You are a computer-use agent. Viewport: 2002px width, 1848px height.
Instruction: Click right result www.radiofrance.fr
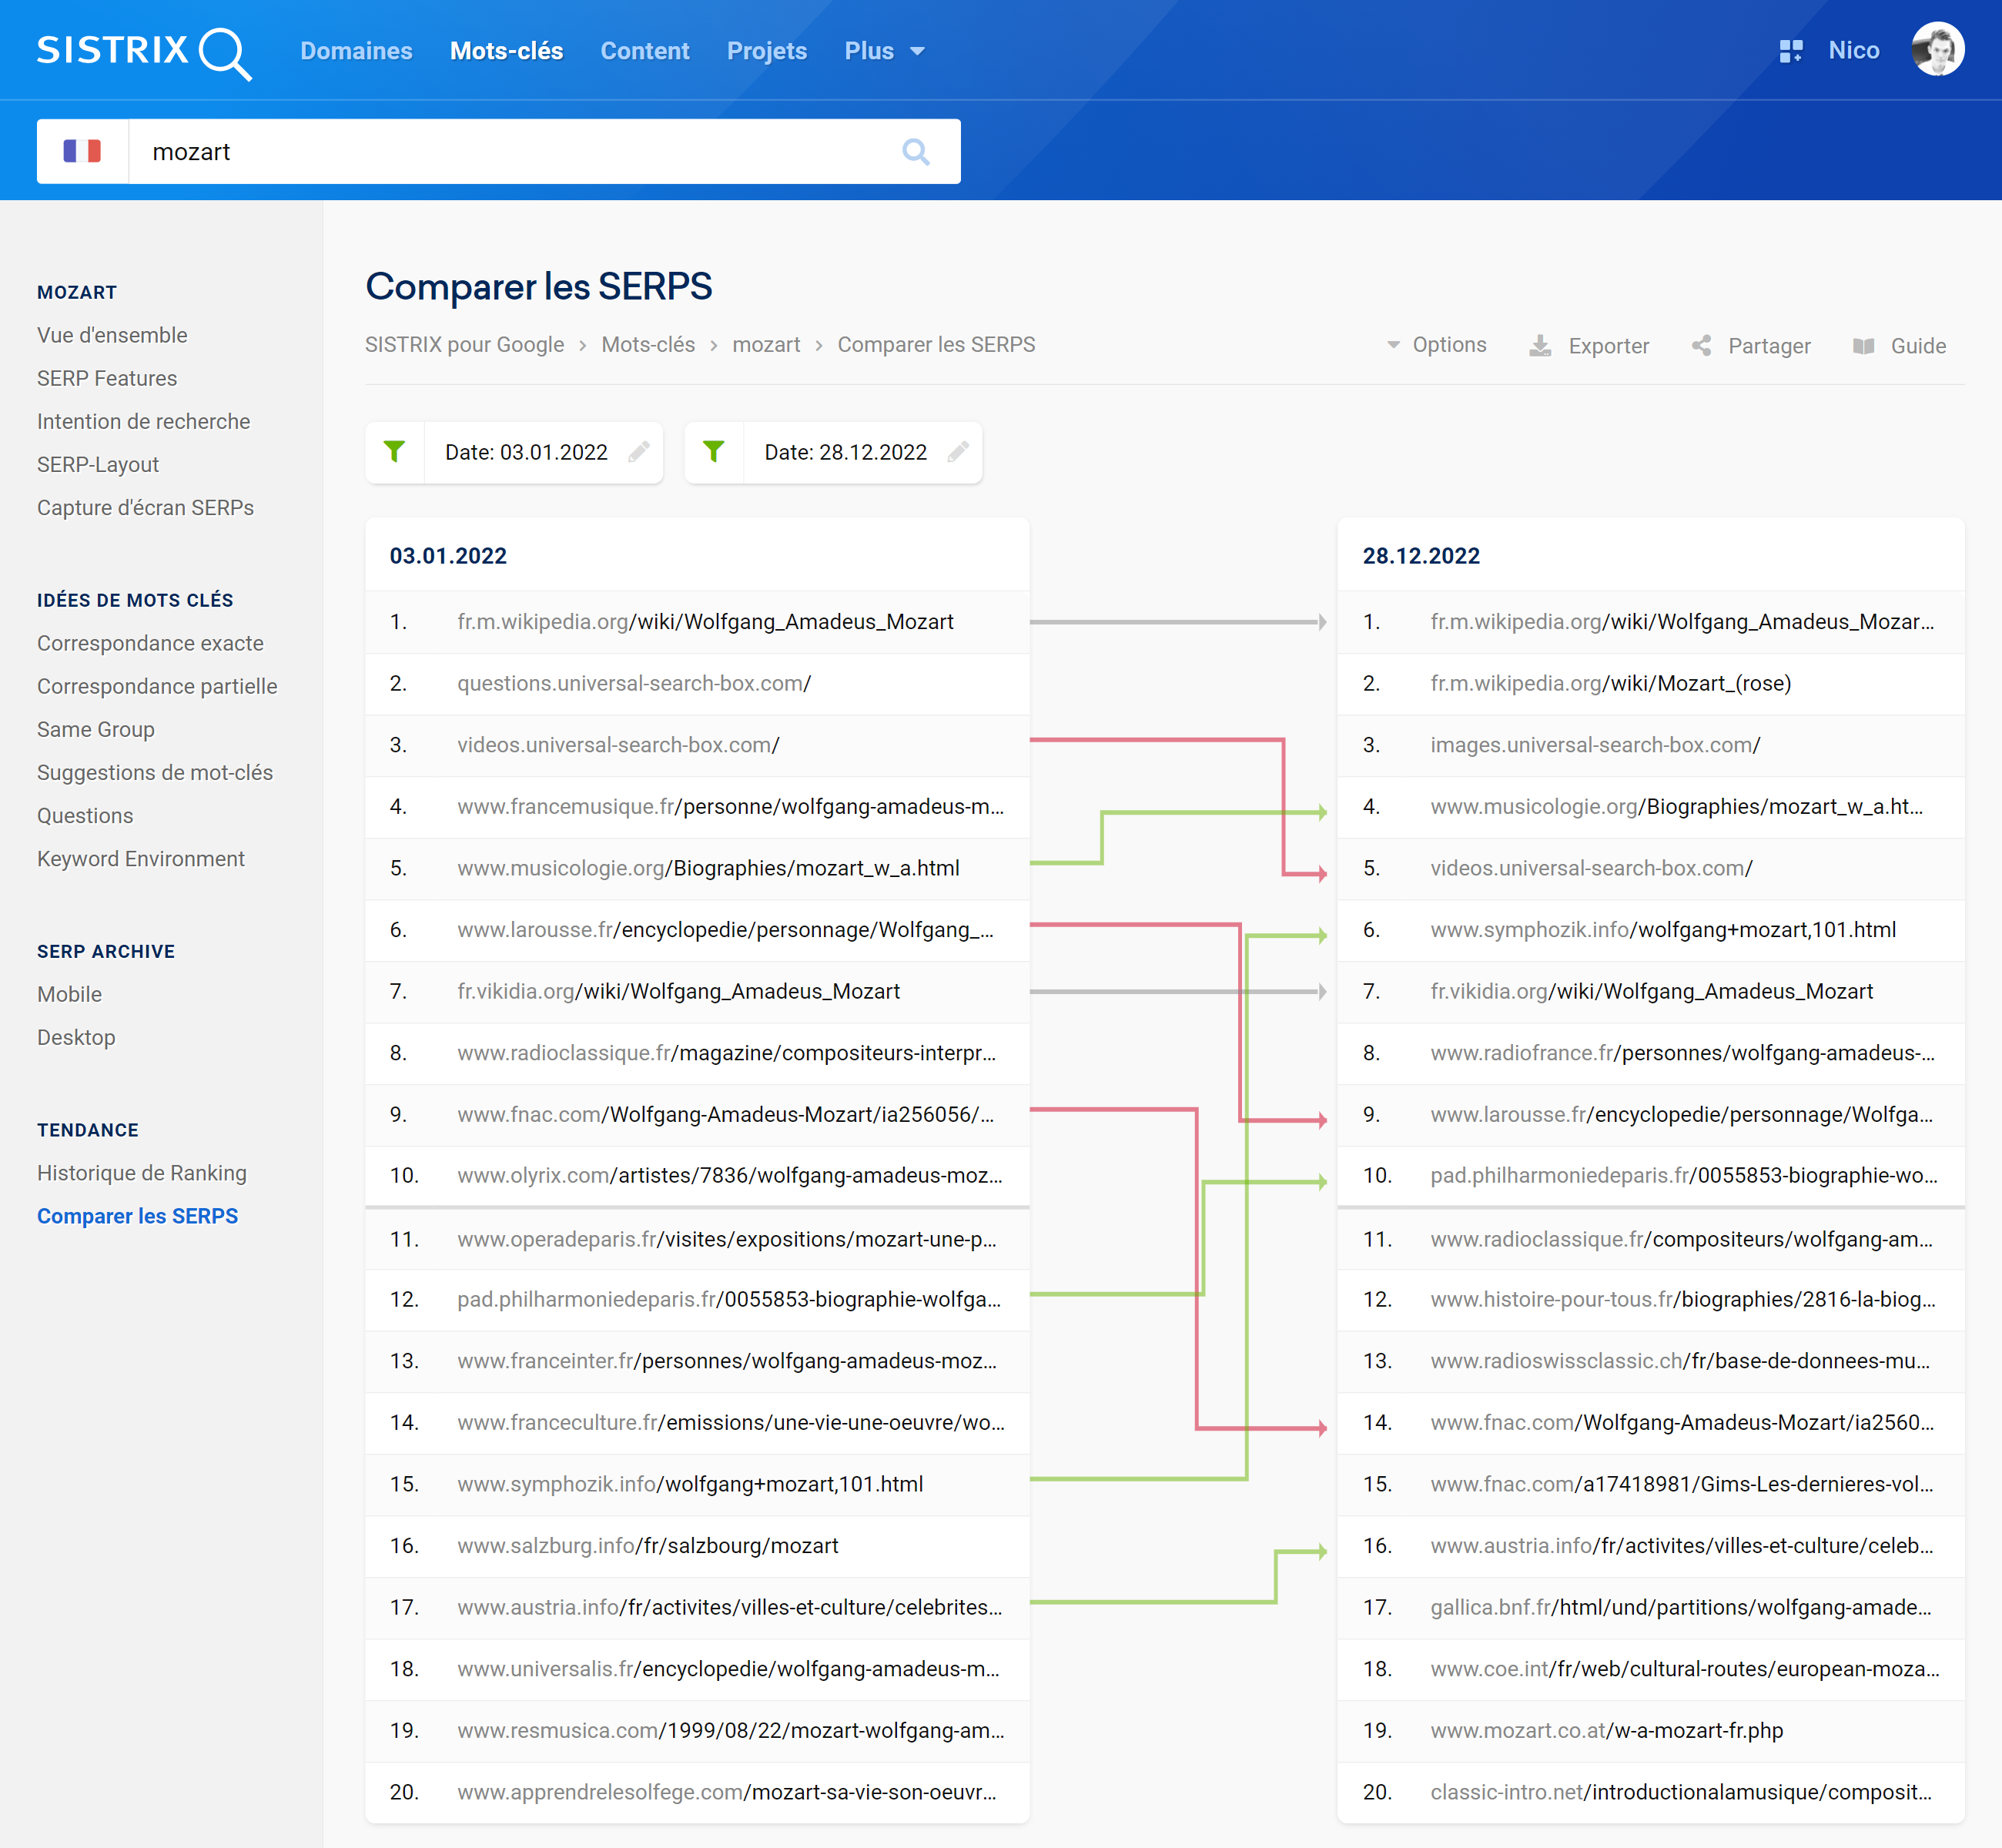[x=1682, y=1052]
